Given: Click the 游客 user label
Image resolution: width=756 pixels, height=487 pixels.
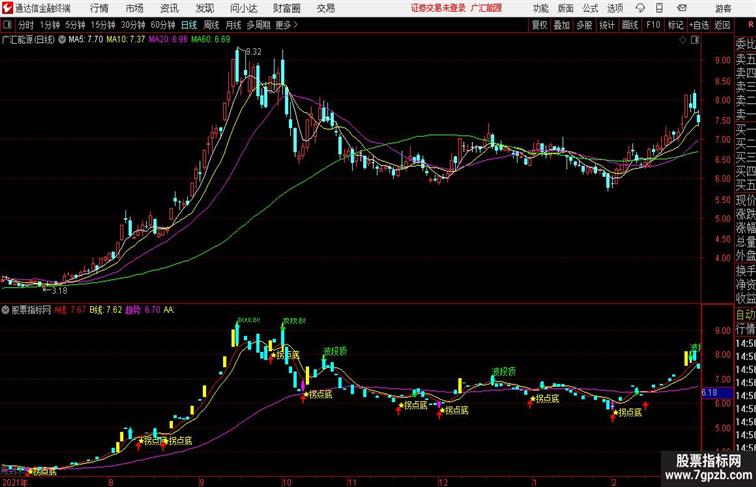Looking at the screenshot, I should pyautogui.click(x=723, y=8).
